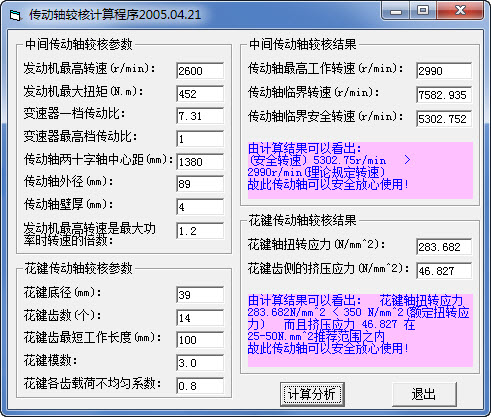The image size is (491, 417).
Task: Select the 变速器最高档传动比 field showing 1
Action: (x=200, y=139)
